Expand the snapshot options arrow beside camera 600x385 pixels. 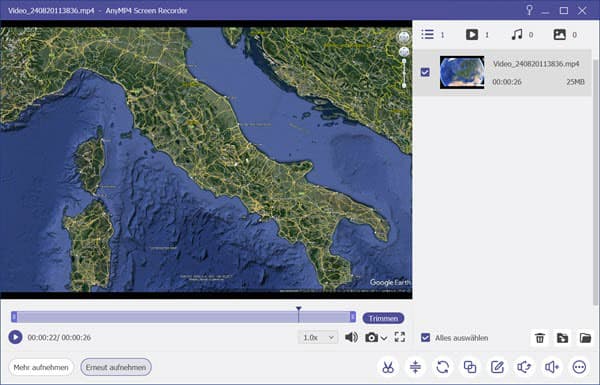pos(384,338)
